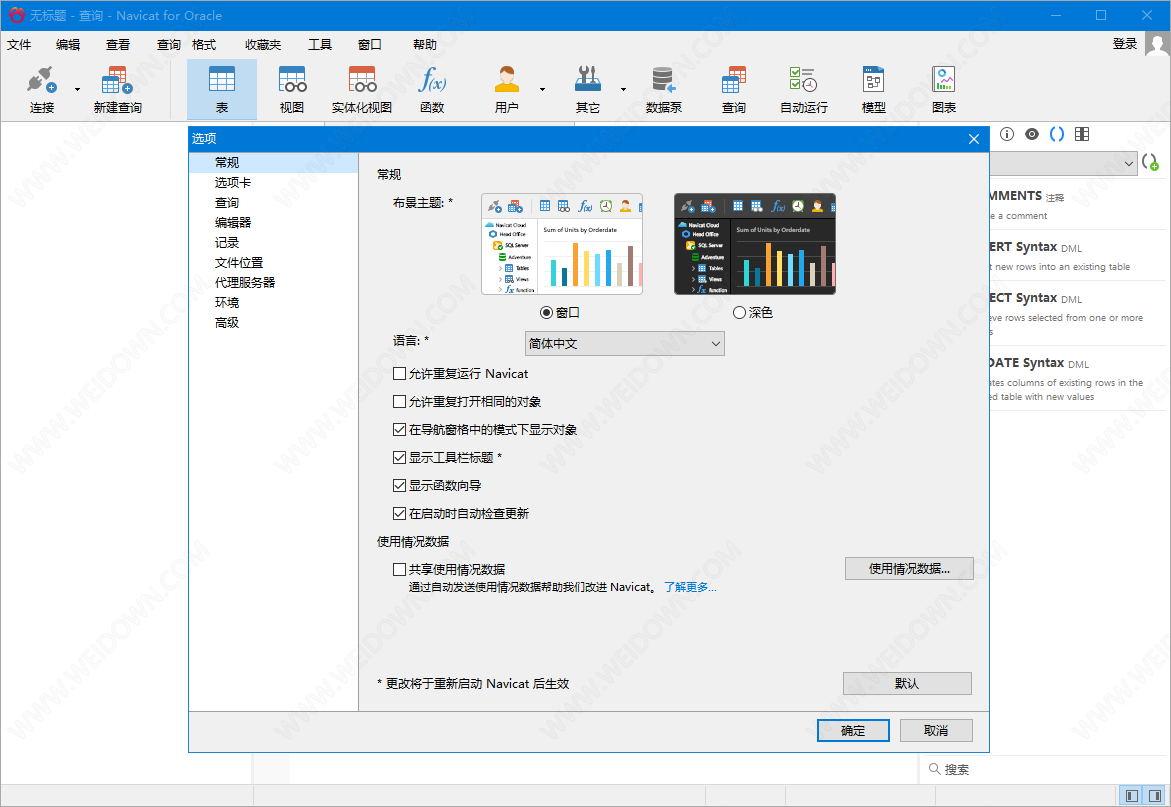Select 文件位置 in the options category list

pos(239,263)
